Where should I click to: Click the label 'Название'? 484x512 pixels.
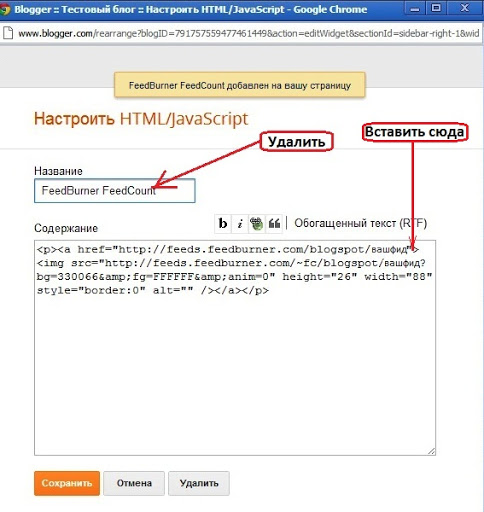tap(58, 171)
